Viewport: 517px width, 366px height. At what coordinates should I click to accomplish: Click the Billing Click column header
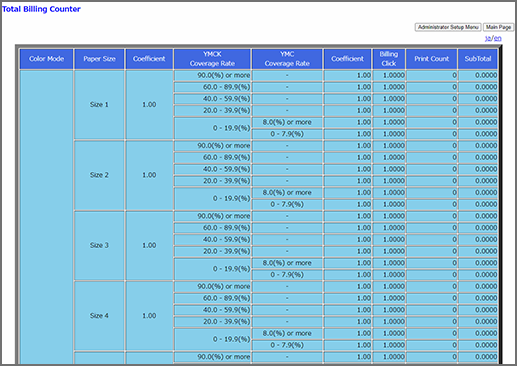[x=389, y=59]
